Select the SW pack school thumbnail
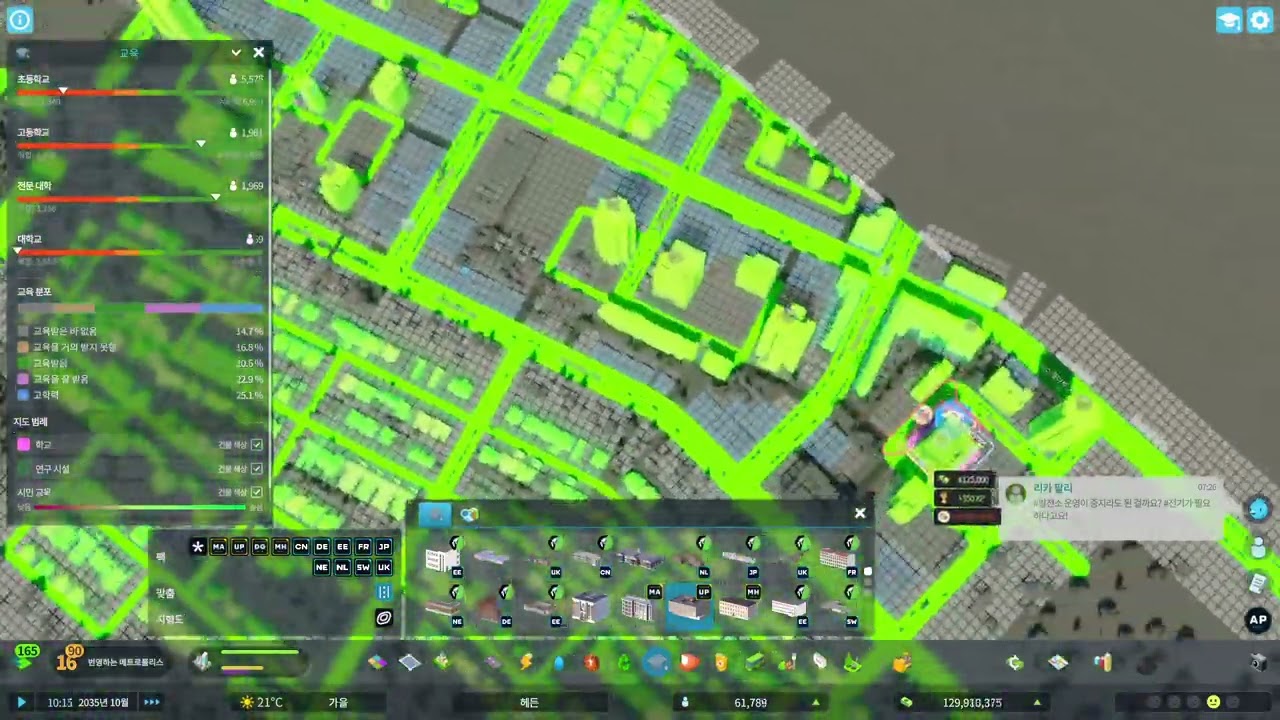 point(838,607)
